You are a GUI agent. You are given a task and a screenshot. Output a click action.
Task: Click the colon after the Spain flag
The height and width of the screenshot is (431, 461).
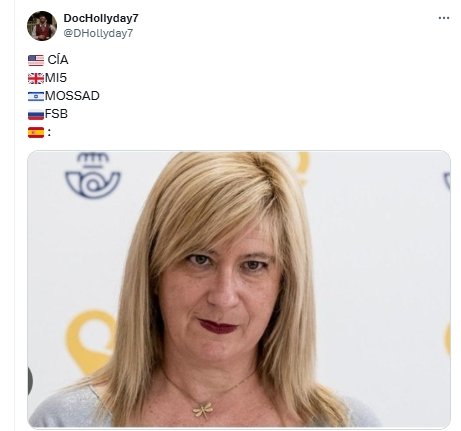click(49, 133)
